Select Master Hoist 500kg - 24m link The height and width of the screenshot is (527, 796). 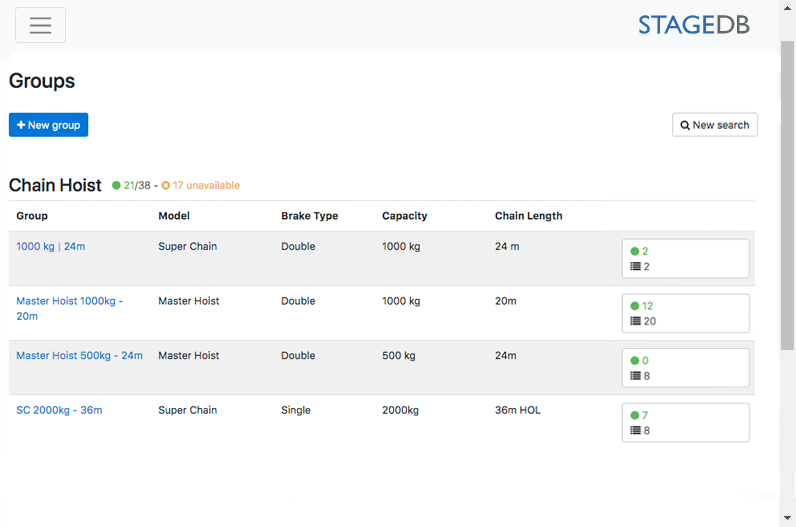point(79,355)
